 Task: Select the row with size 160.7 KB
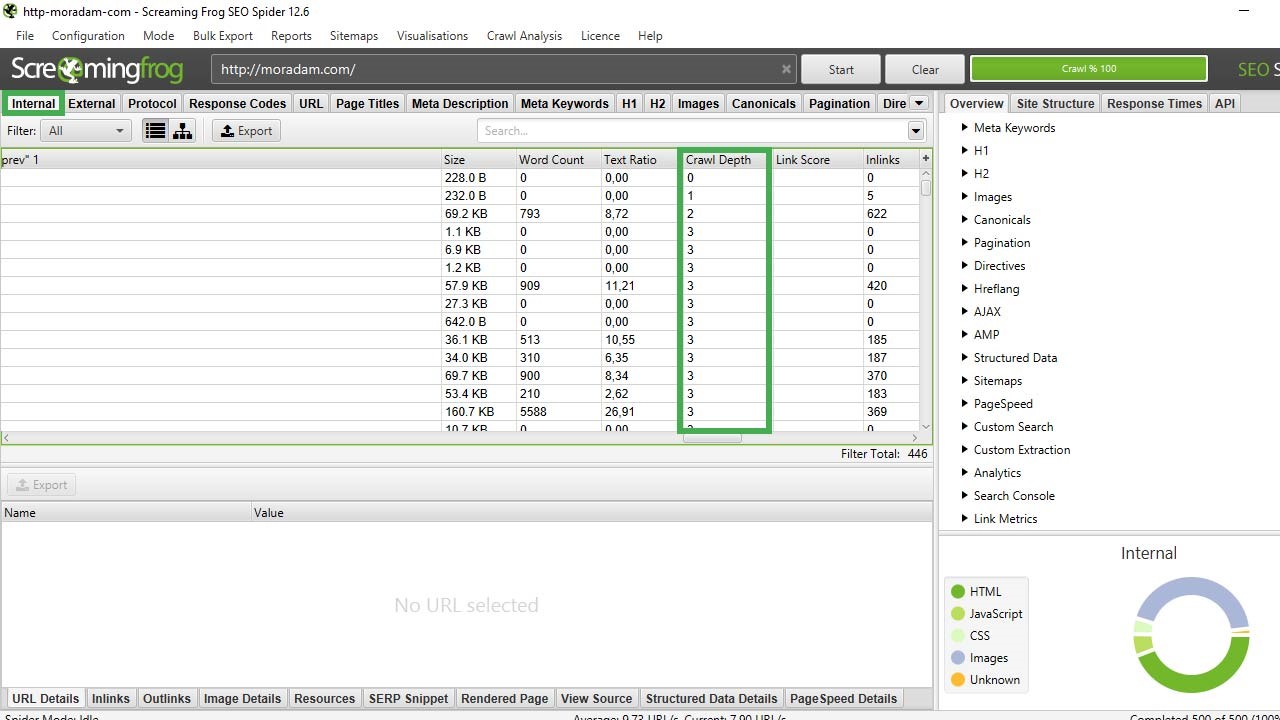click(460, 412)
